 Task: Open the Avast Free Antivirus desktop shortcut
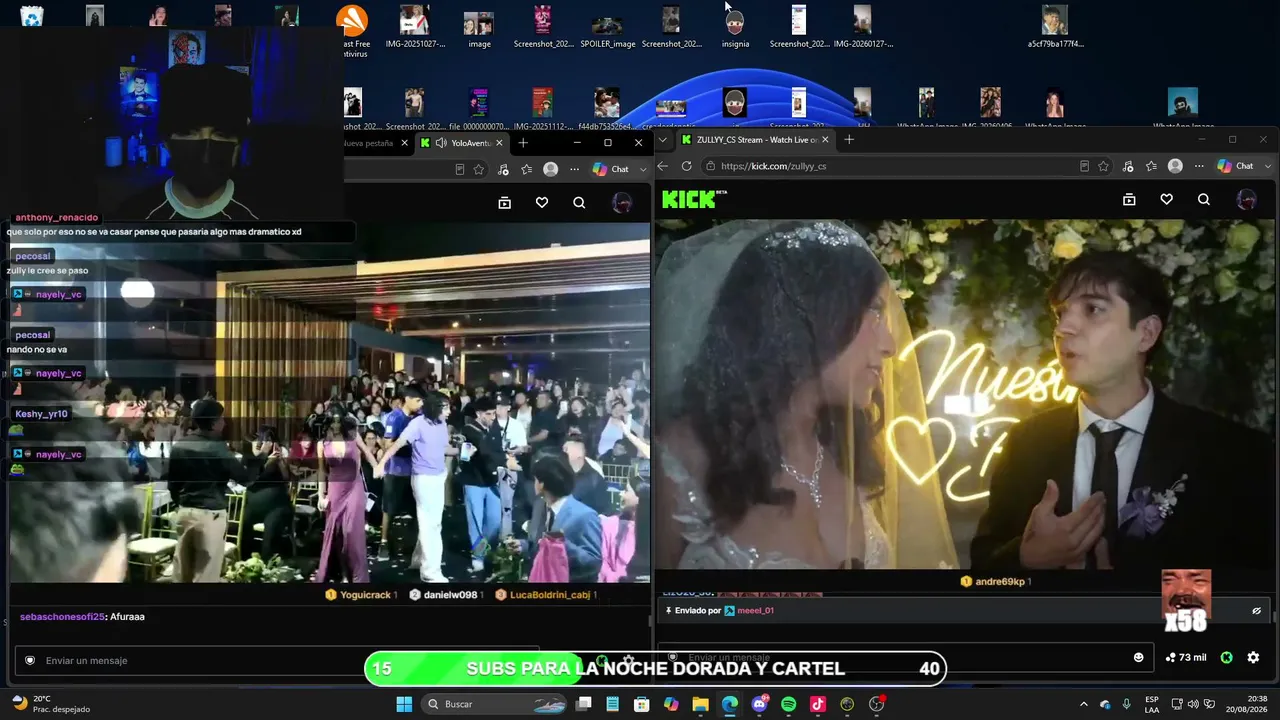tap(352, 30)
